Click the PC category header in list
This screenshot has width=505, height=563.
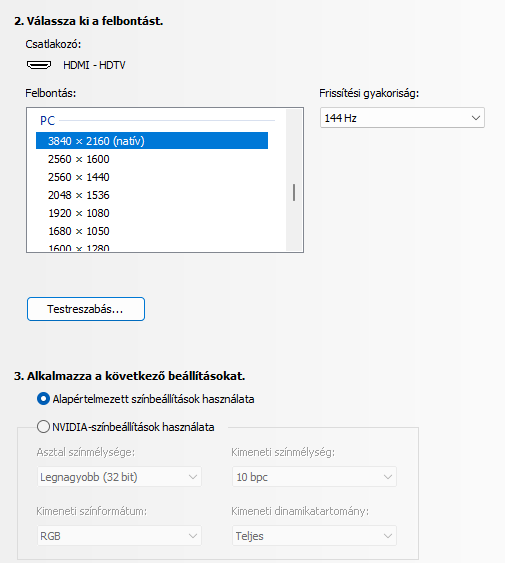click(47, 121)
